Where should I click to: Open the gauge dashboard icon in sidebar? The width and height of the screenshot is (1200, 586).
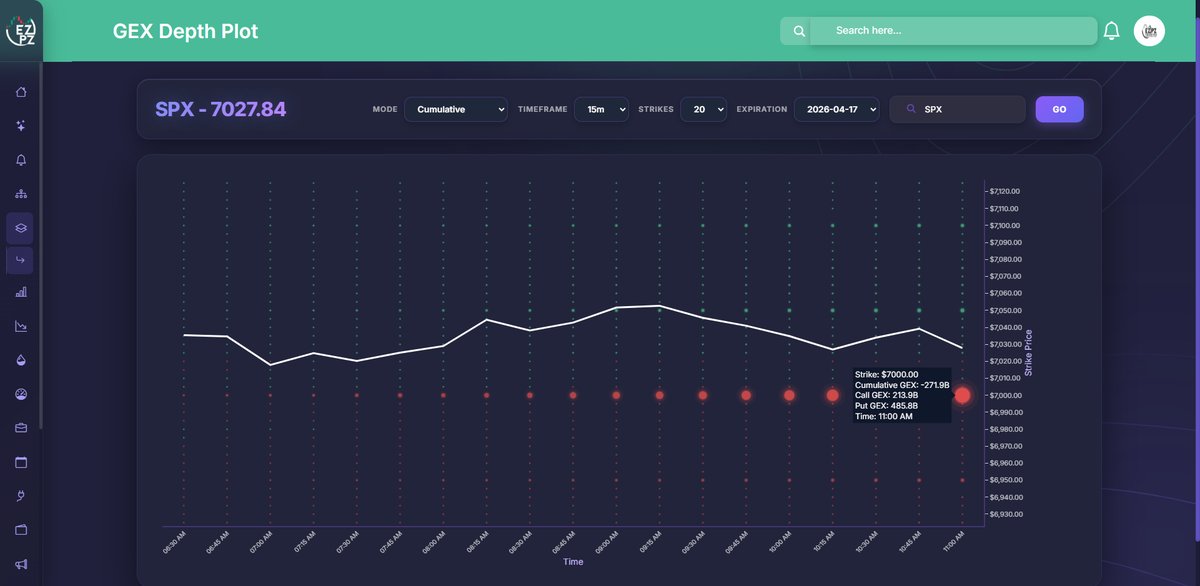[21, 394]
